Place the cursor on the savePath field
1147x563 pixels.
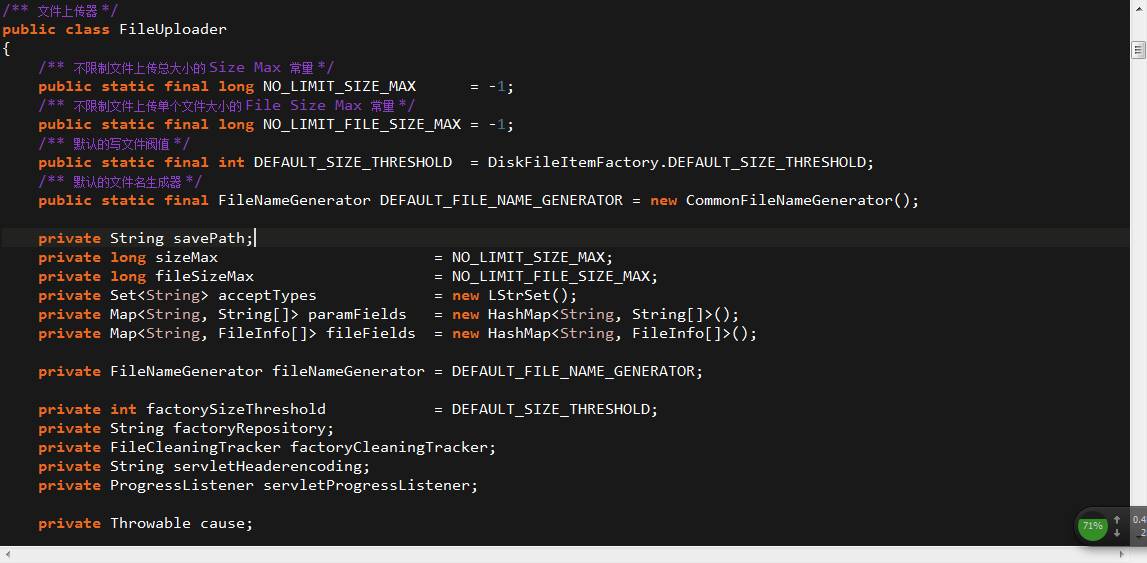click(x=209, y=238)
